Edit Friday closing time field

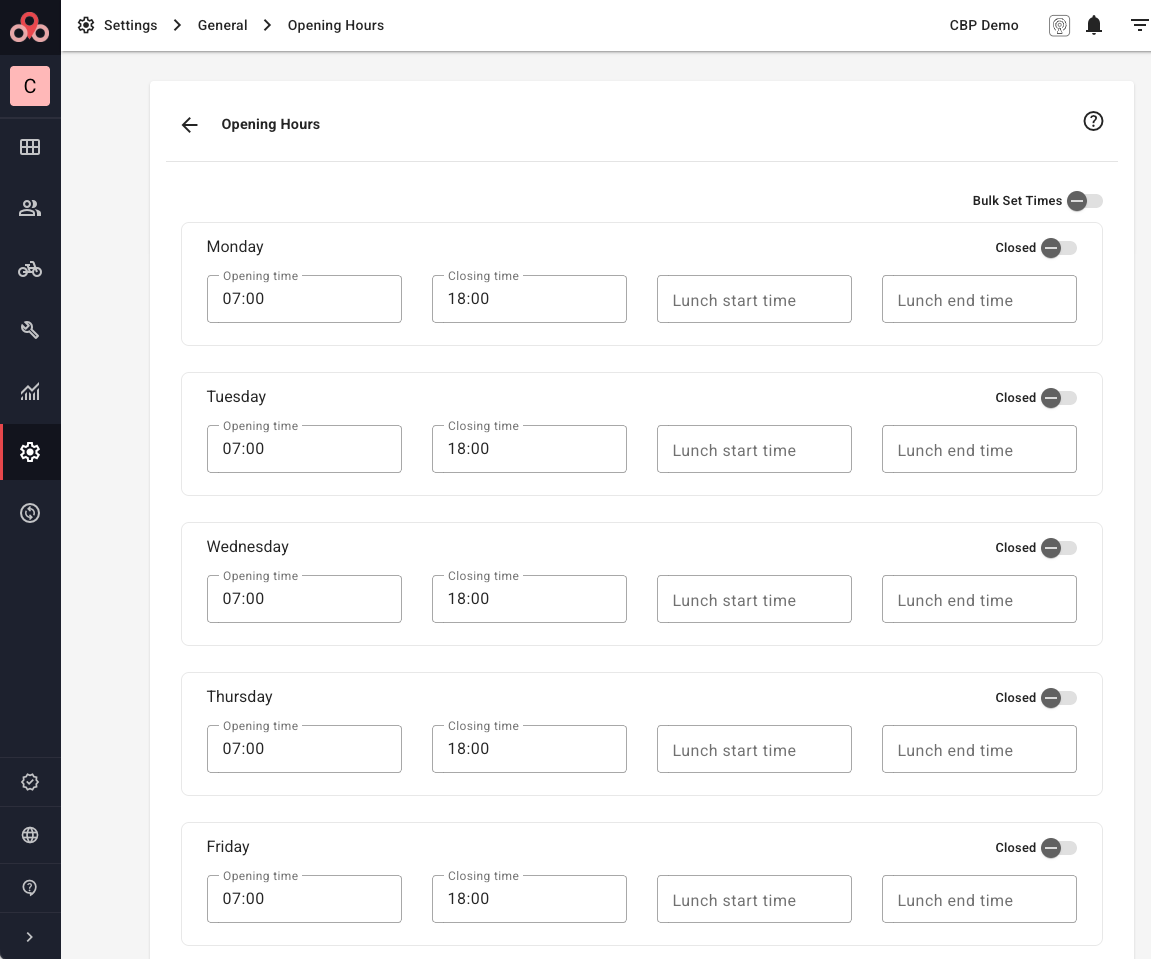tap(529, 899)
